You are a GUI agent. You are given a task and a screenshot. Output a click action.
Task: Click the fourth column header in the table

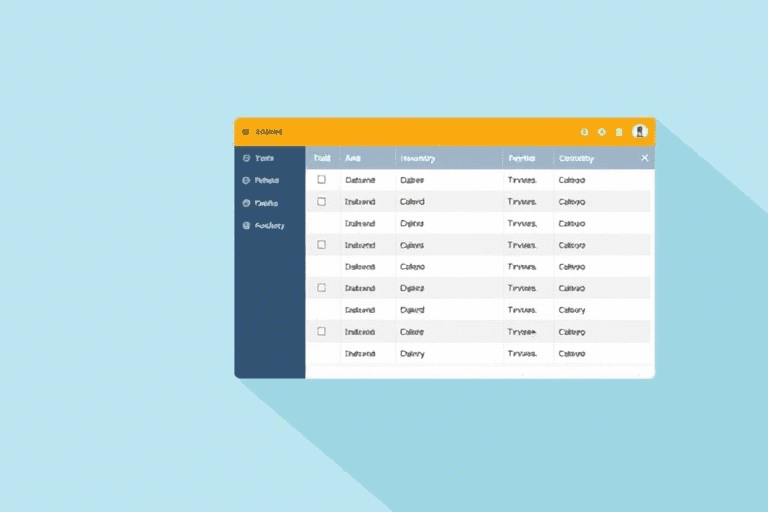coord(521,158)
